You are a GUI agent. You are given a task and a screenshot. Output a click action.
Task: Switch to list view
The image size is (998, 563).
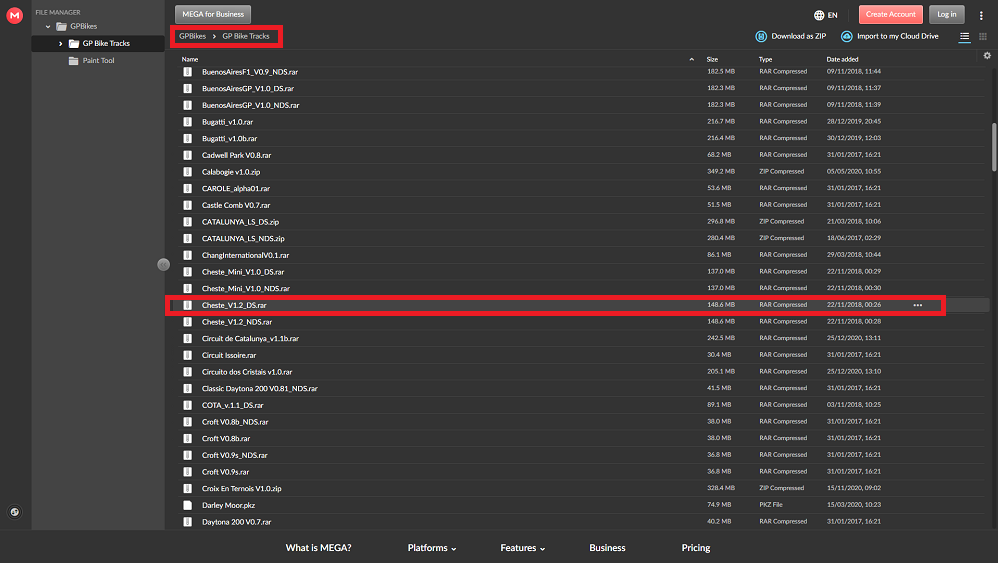964,37
